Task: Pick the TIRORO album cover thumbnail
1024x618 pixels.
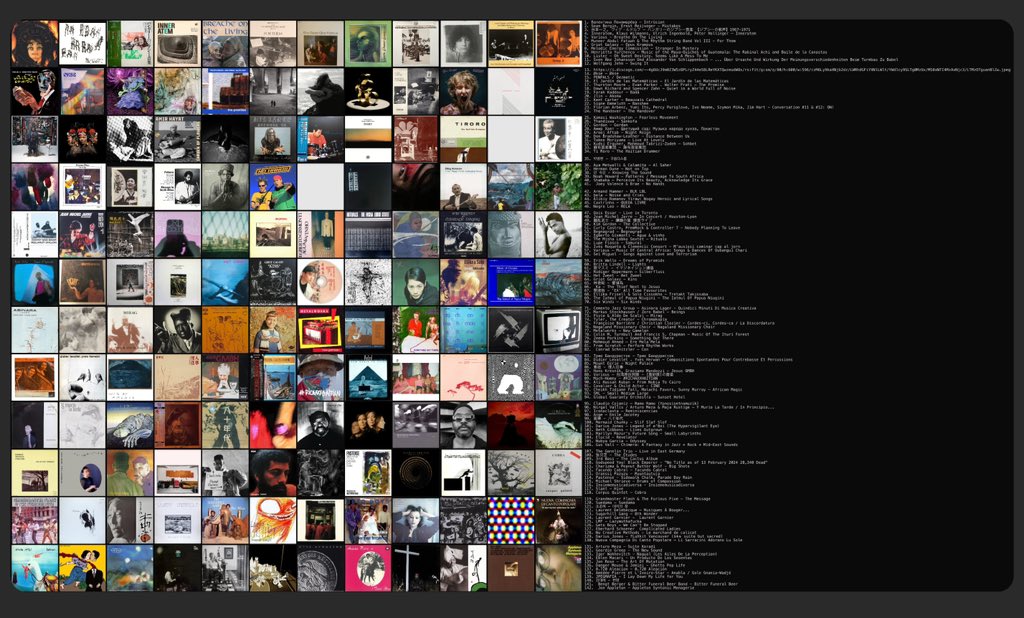Action: coord(464,139)
